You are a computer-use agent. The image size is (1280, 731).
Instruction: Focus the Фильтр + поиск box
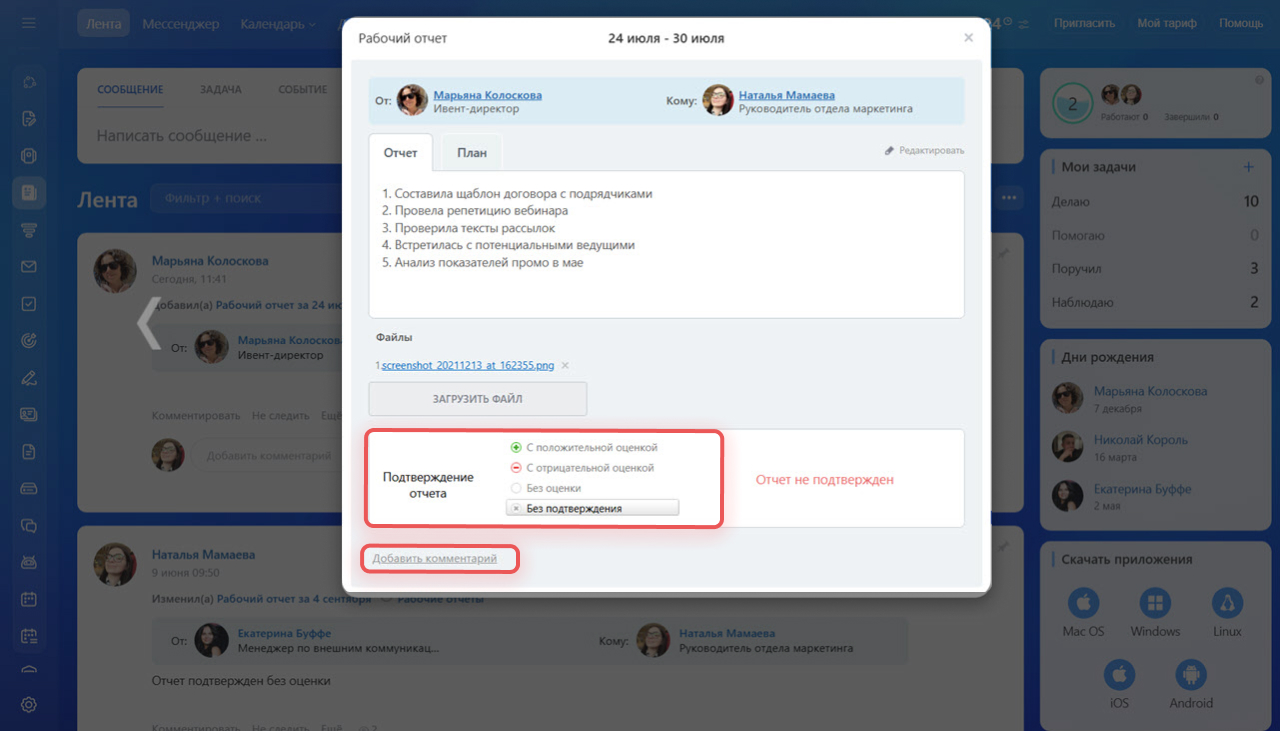tap(245, 198)
